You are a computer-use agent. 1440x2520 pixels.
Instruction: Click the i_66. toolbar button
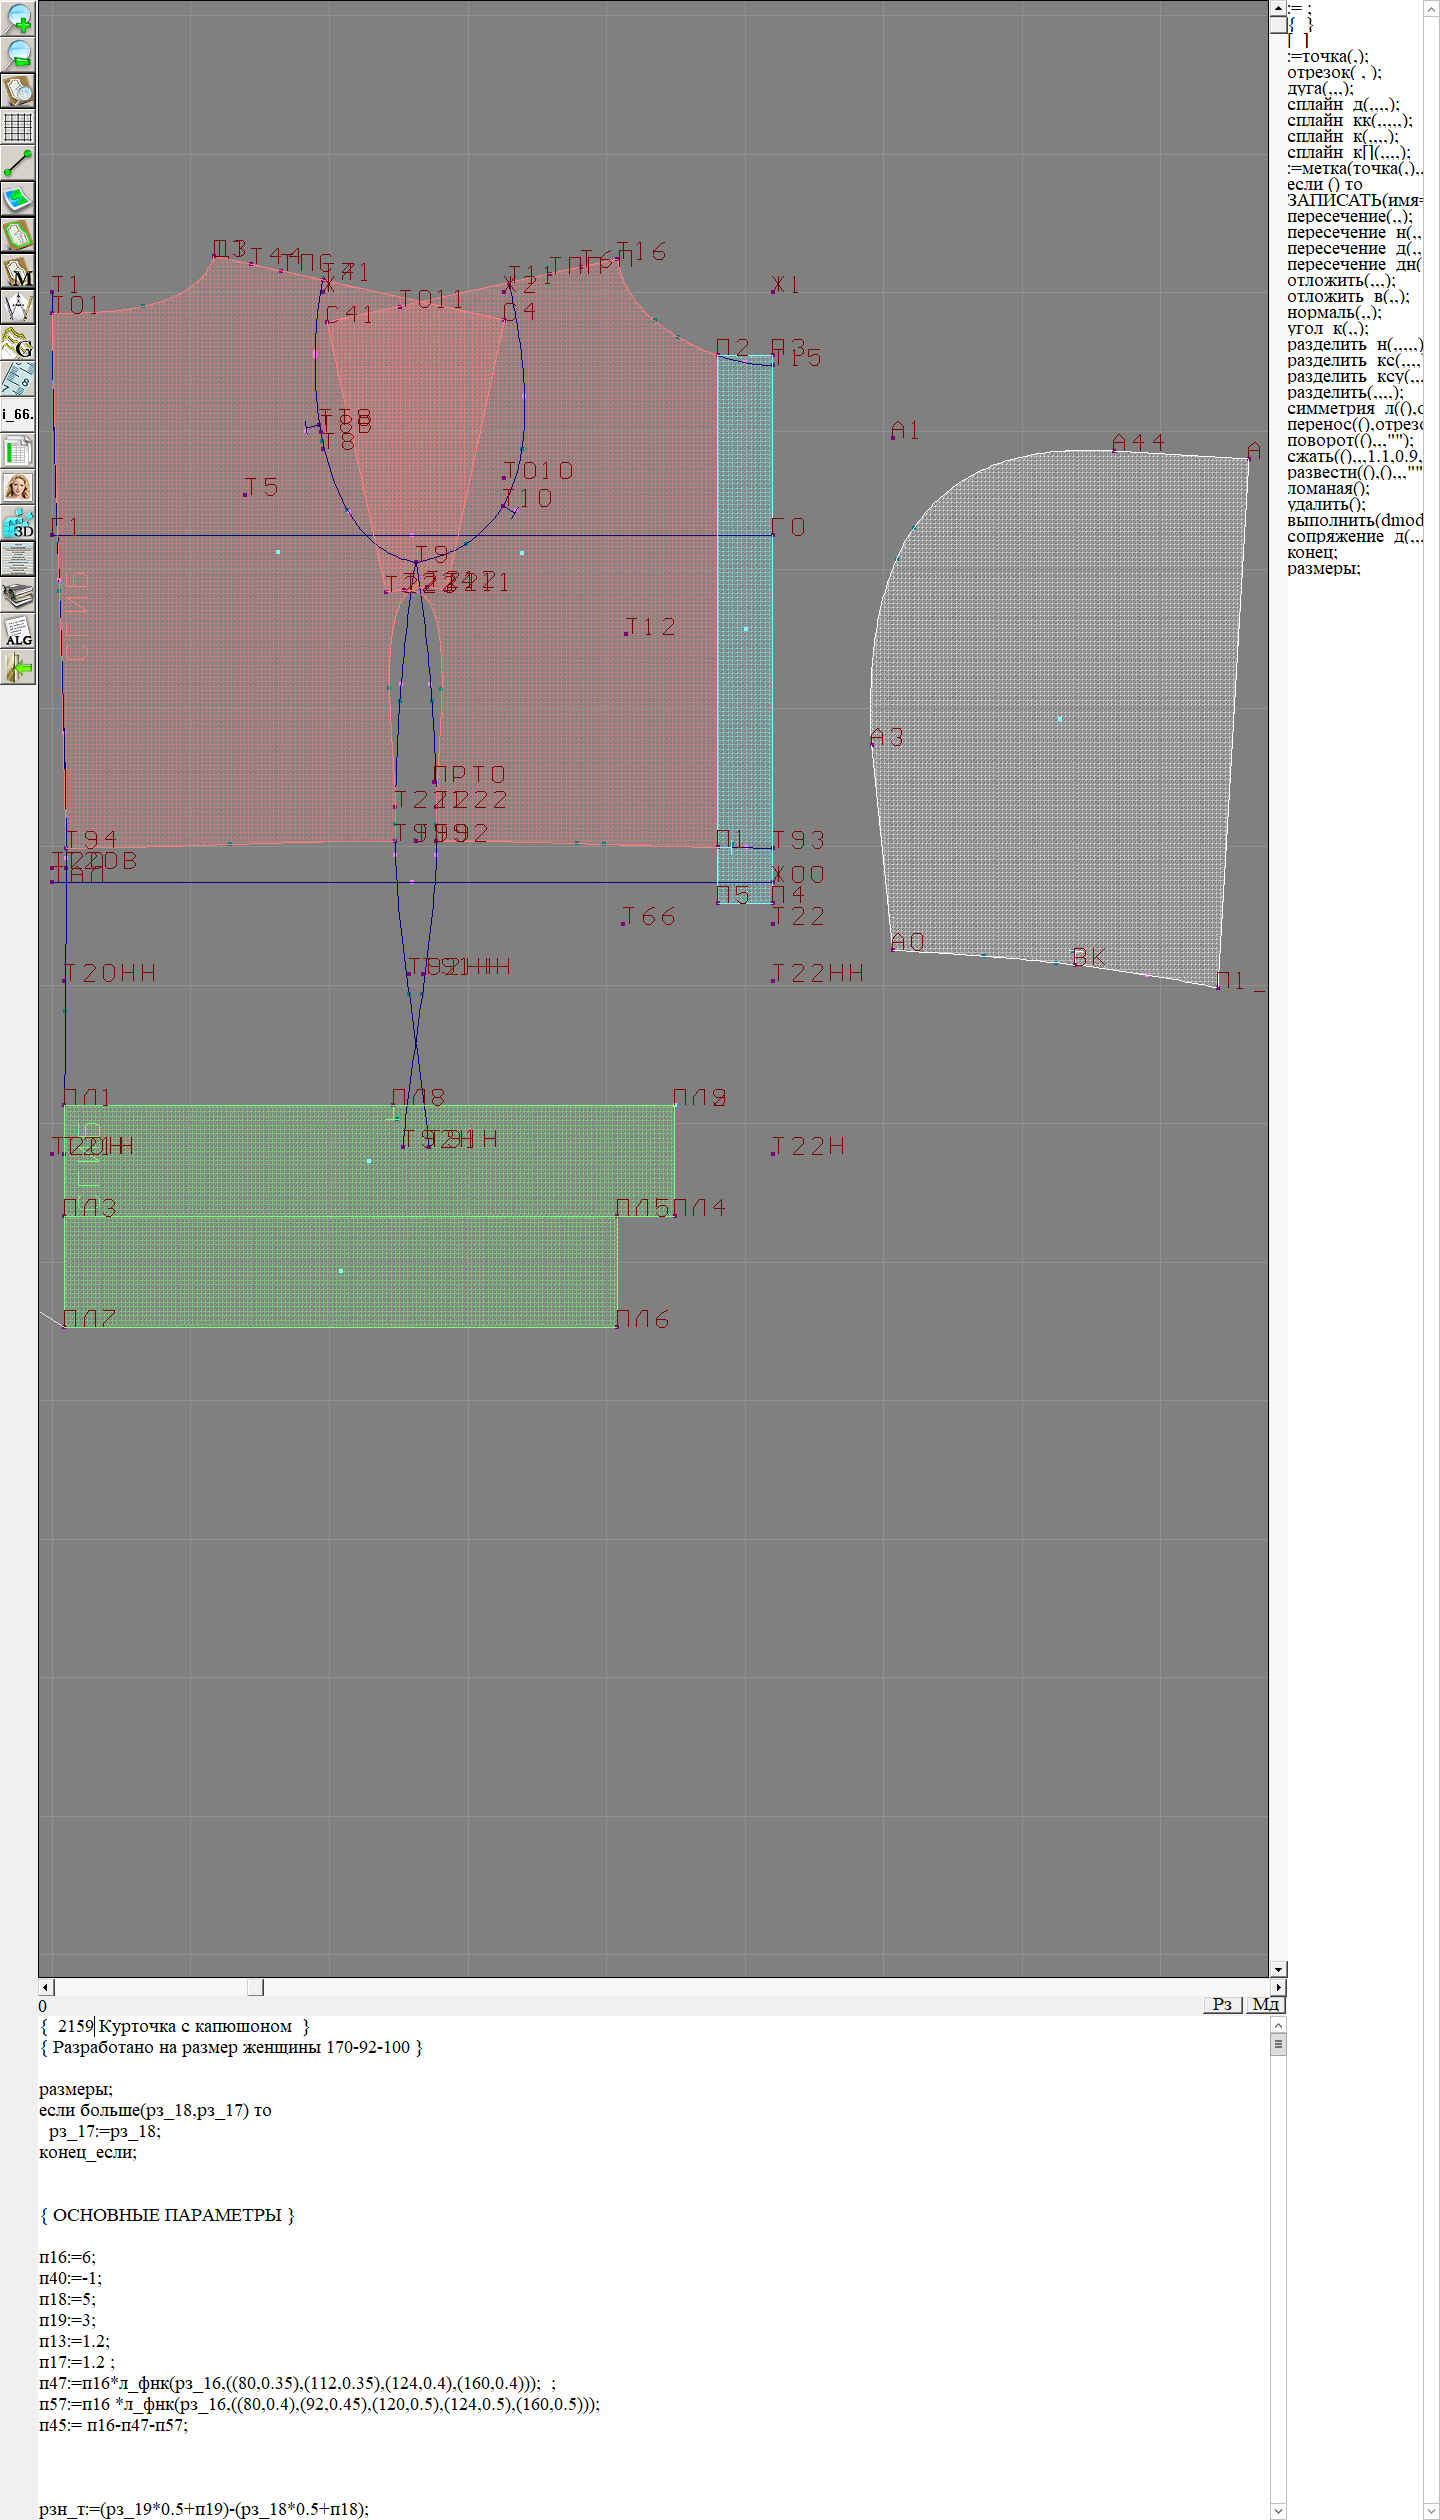click(18, 414)
